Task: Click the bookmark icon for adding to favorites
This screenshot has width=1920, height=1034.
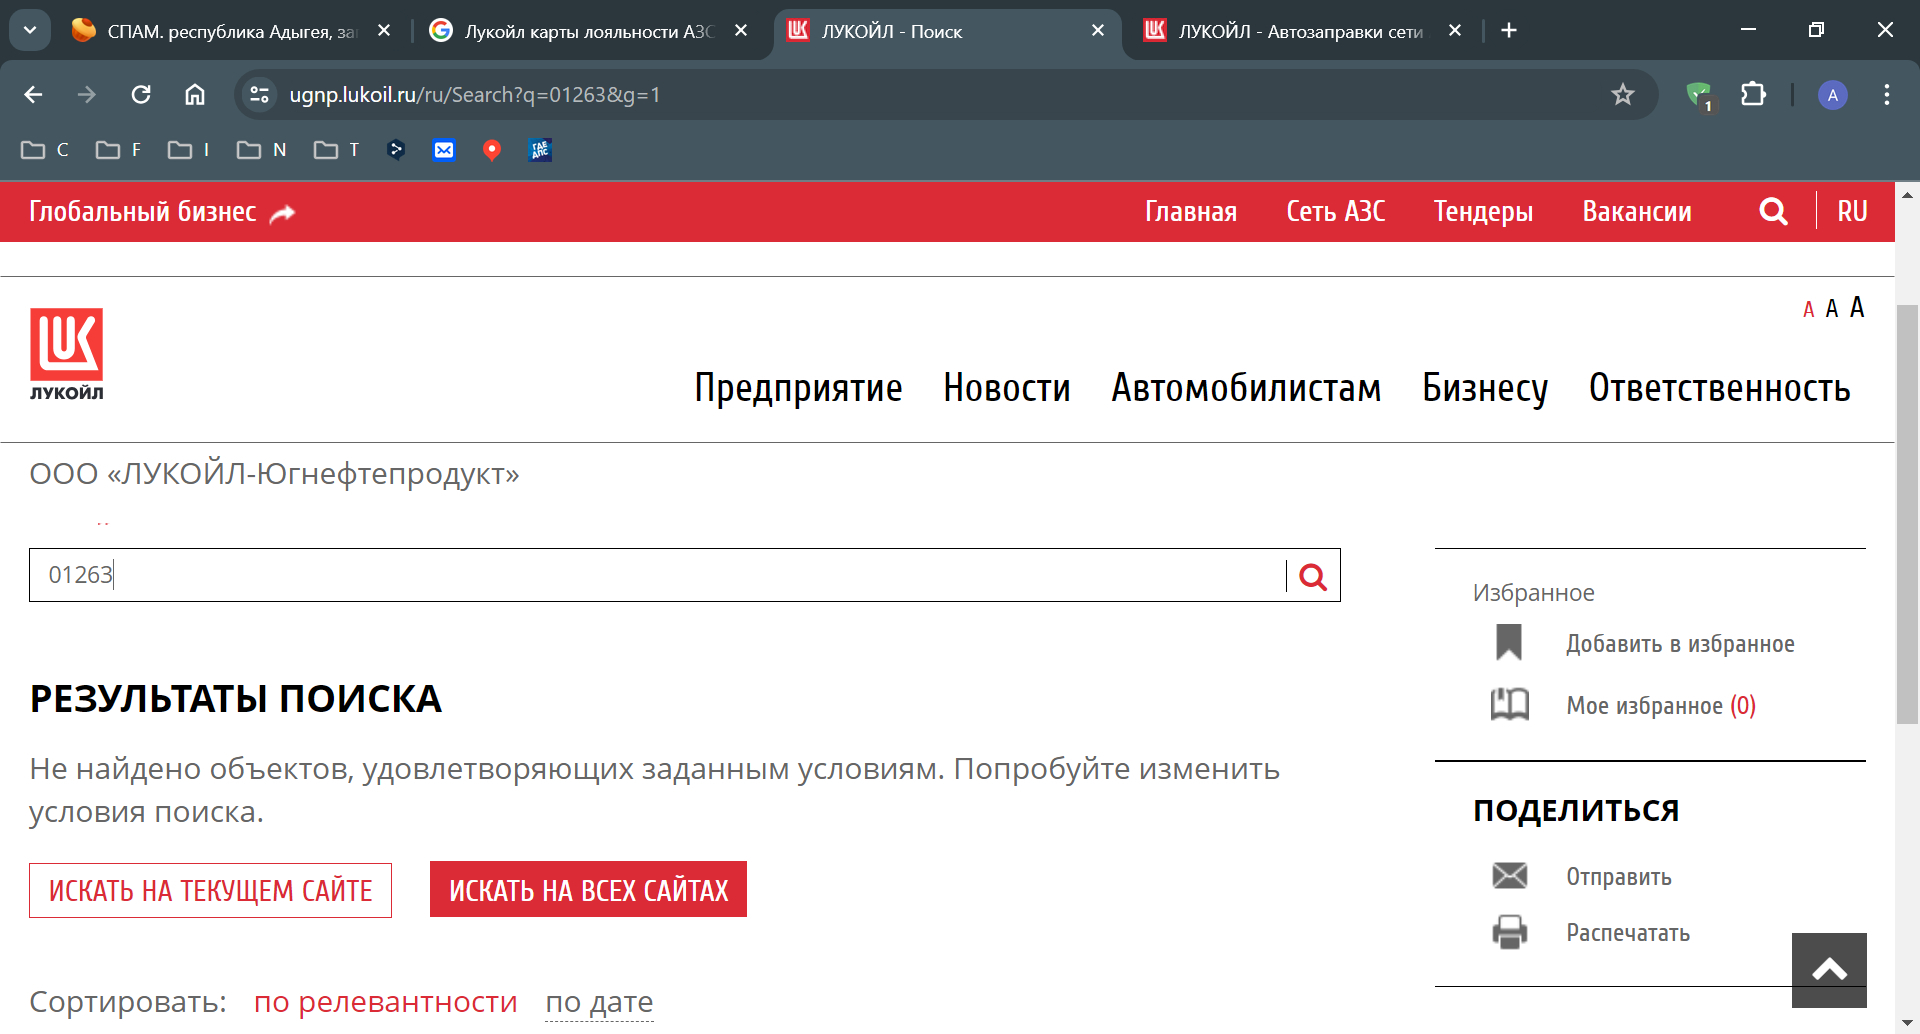Action: click(x=1509, y=643)
